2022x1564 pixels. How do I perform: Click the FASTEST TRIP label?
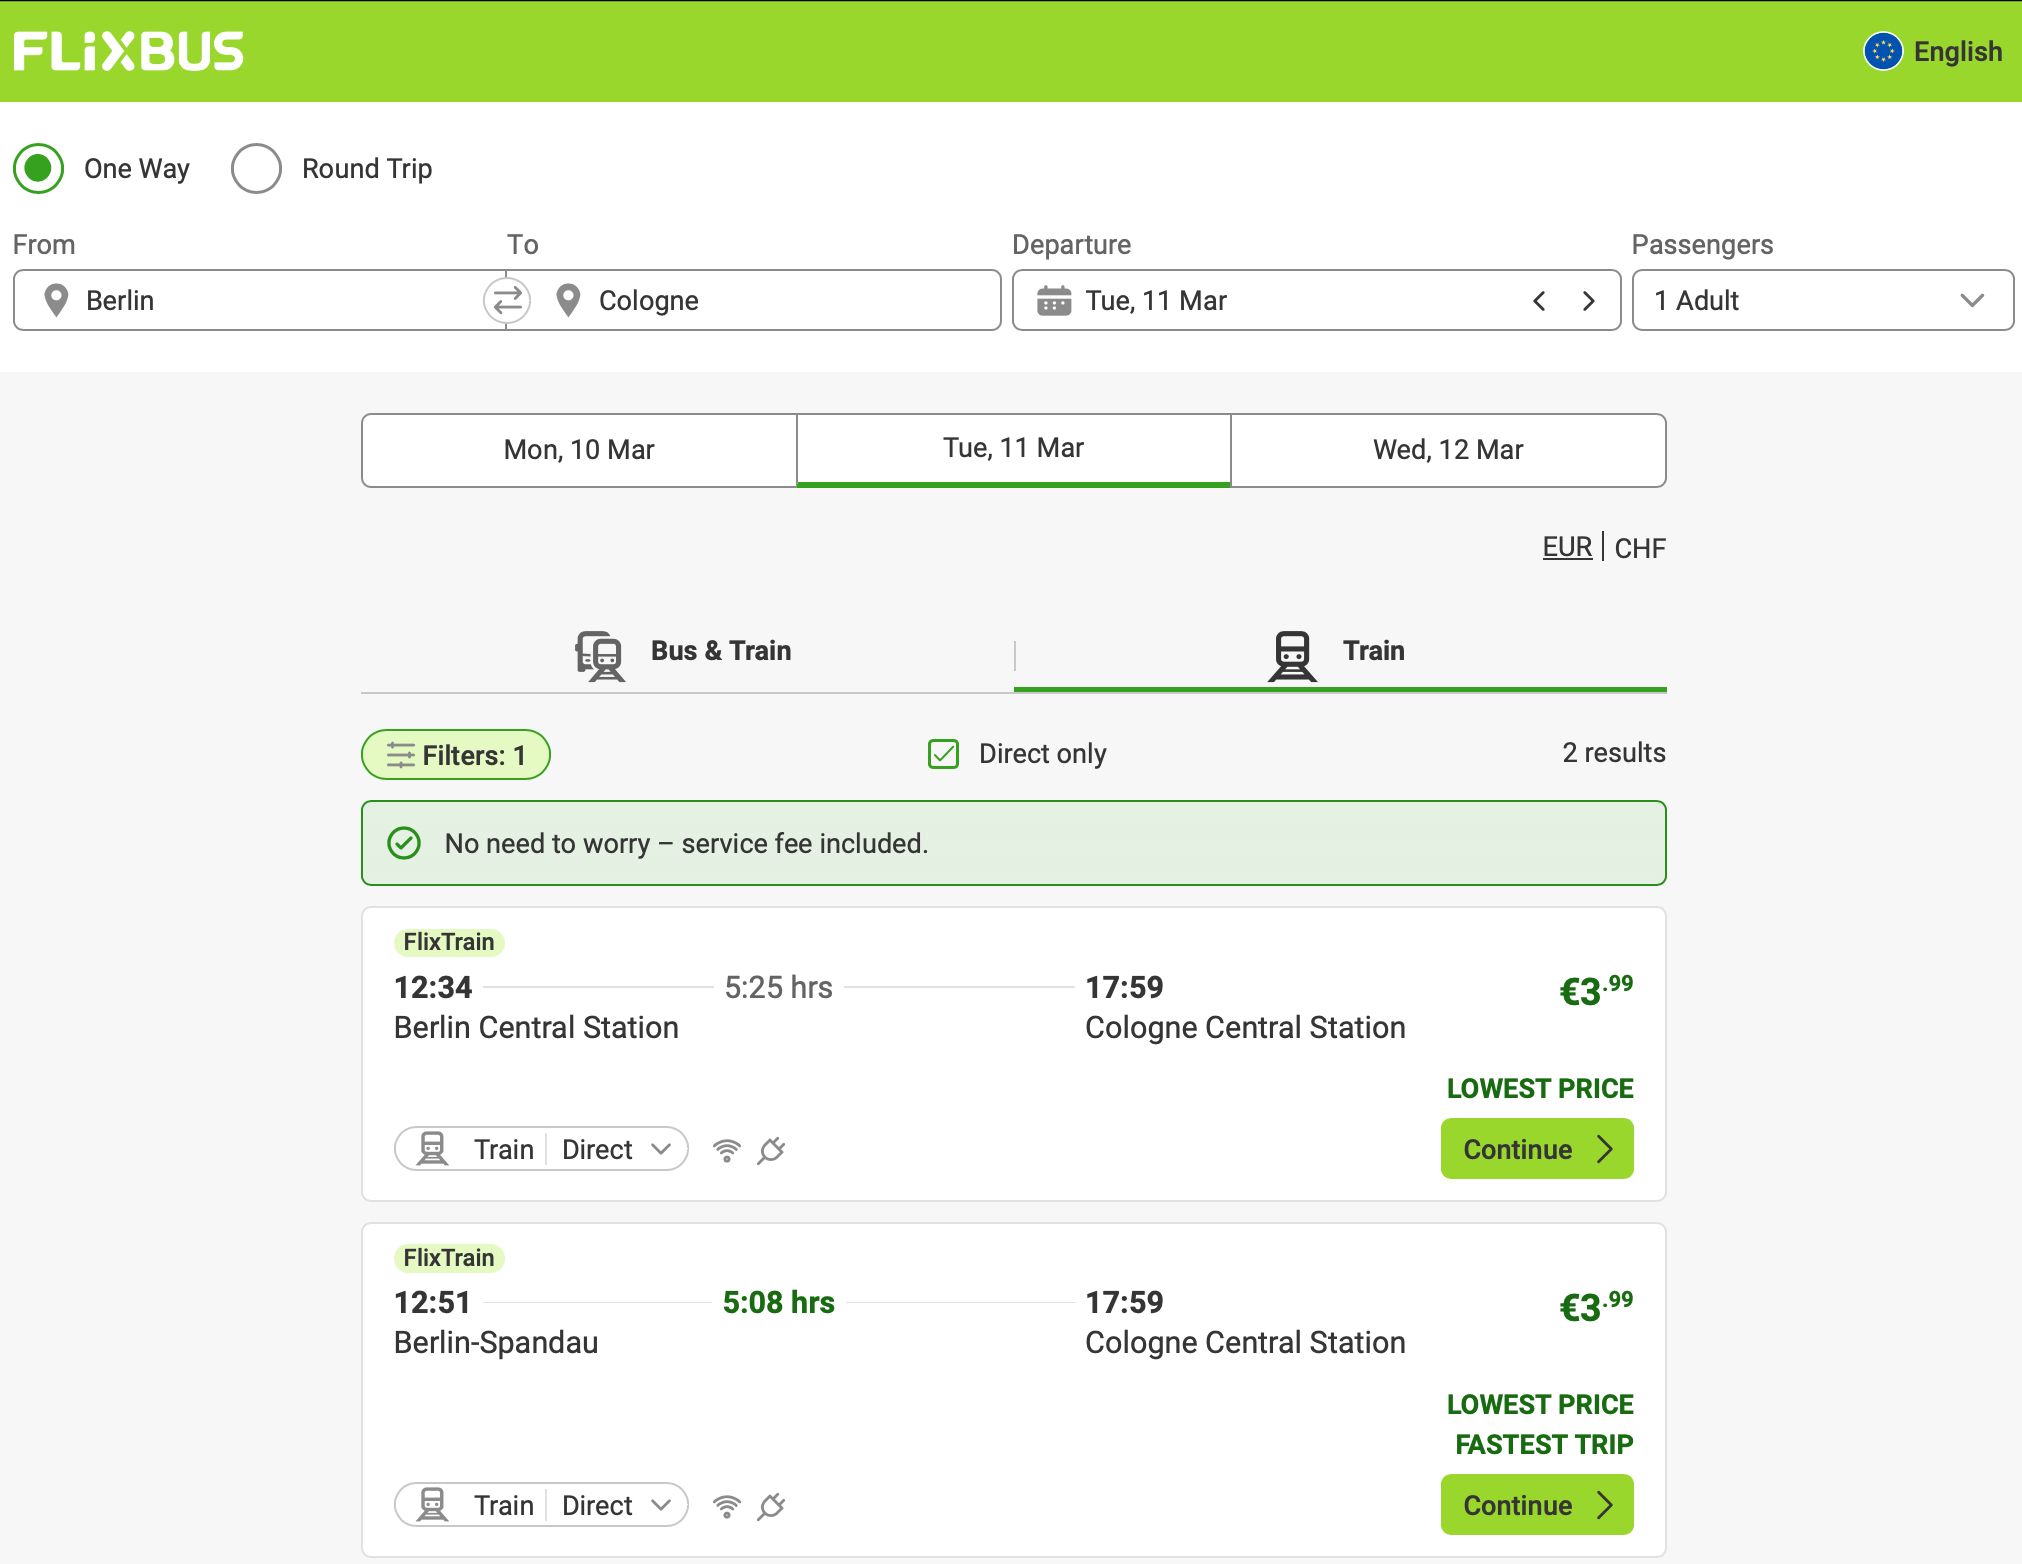click(x=1544, y=1444)
